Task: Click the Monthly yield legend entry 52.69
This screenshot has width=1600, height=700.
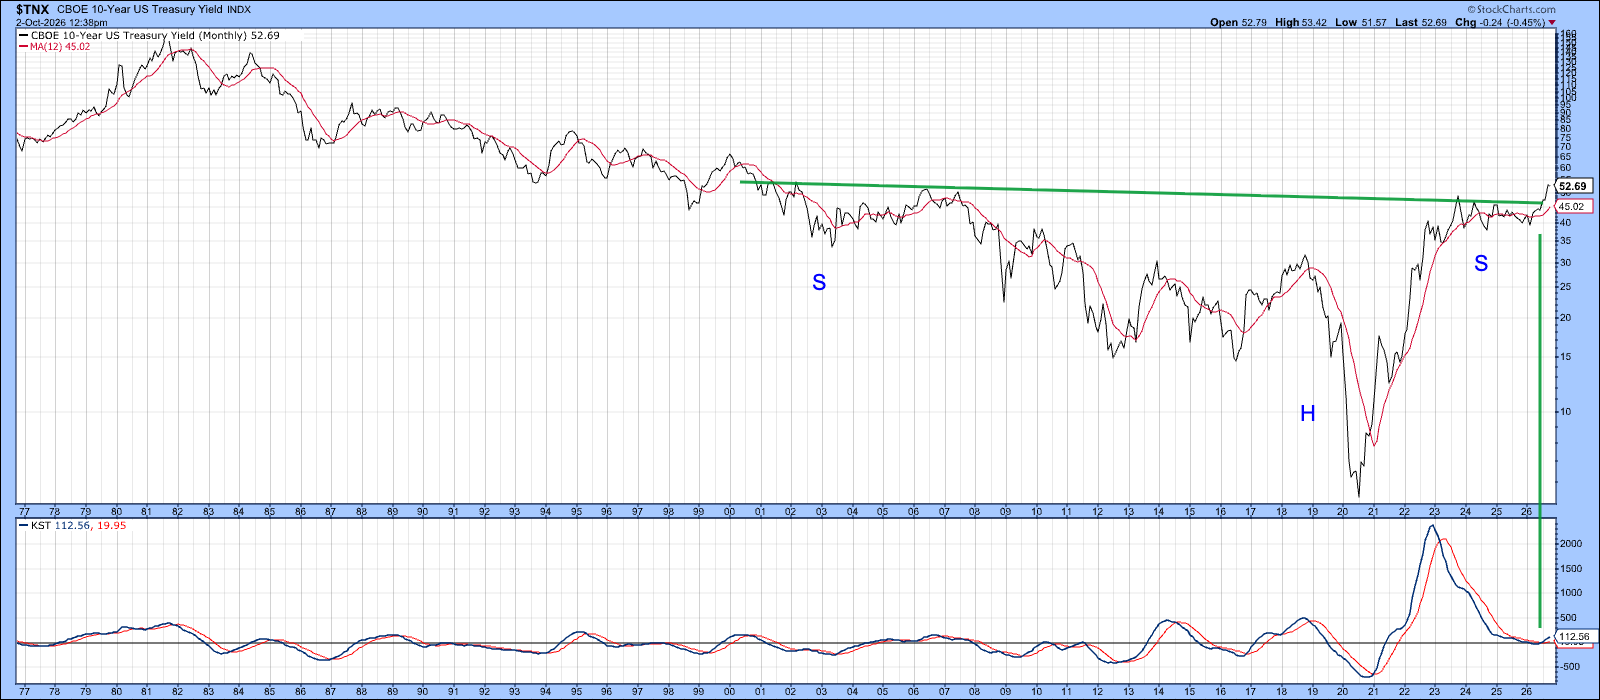Action: [149, 35]
